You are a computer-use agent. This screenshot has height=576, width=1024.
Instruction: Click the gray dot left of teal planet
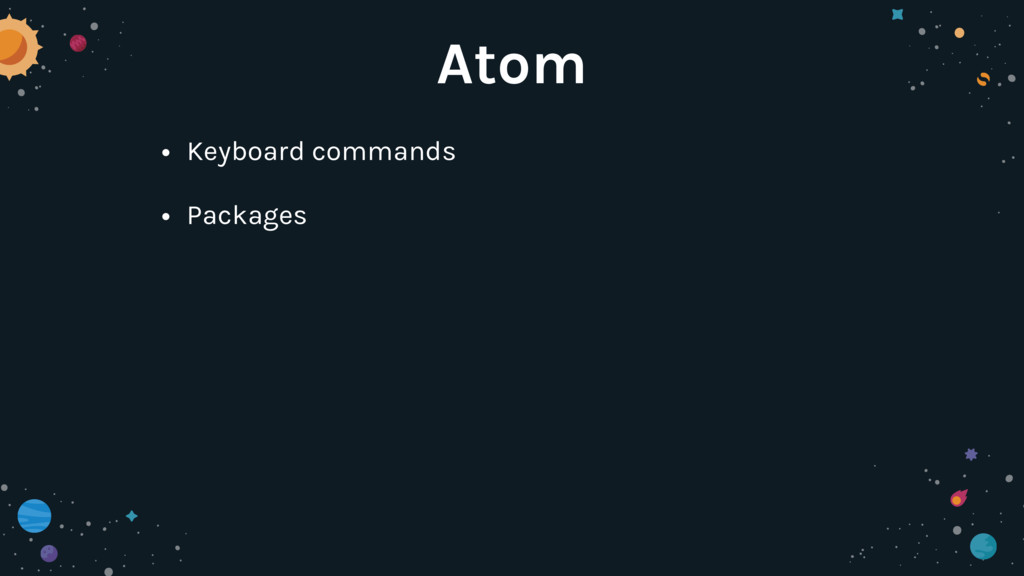point(957,530)
